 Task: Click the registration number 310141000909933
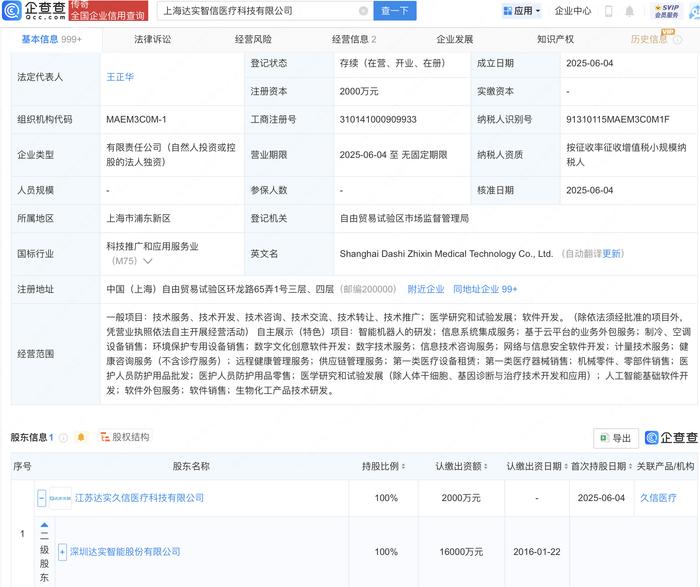378,120
